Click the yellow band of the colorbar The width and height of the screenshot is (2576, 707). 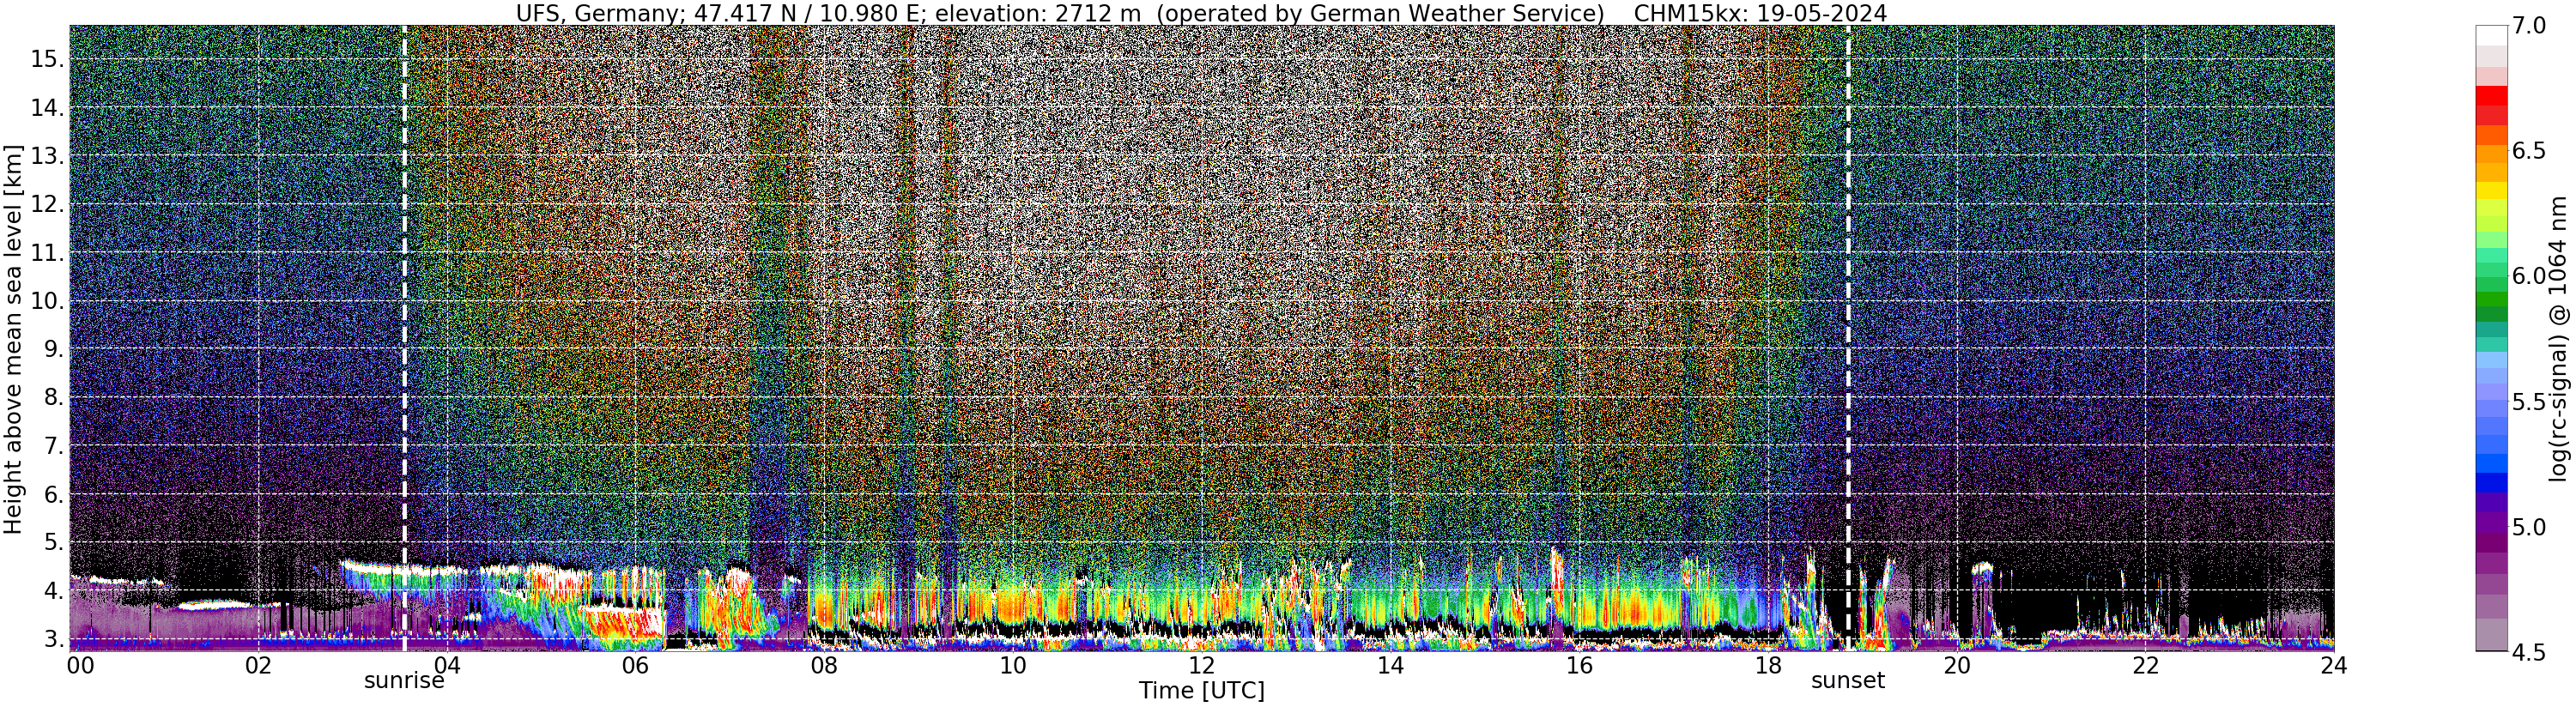click(2491, 190)
